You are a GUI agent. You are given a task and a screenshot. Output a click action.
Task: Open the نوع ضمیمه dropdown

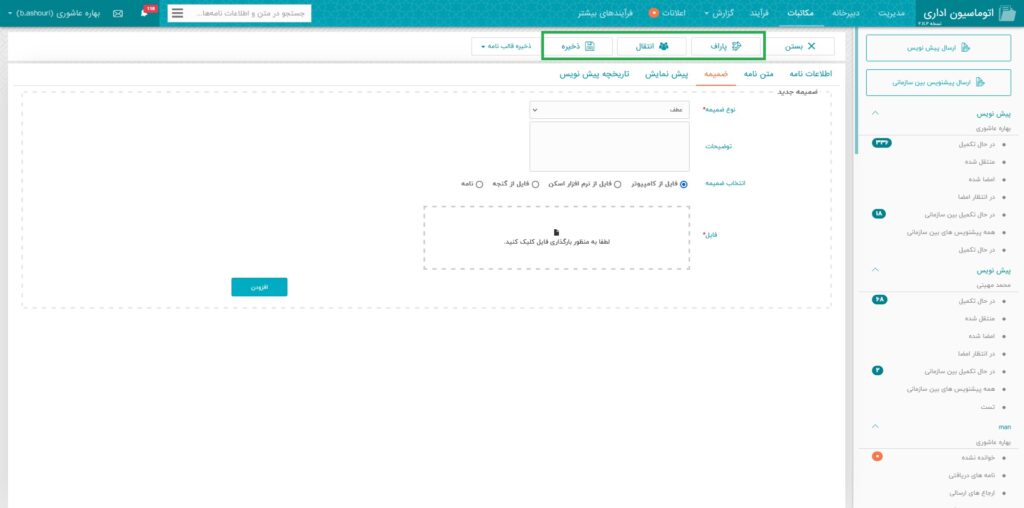pos(609,110)
